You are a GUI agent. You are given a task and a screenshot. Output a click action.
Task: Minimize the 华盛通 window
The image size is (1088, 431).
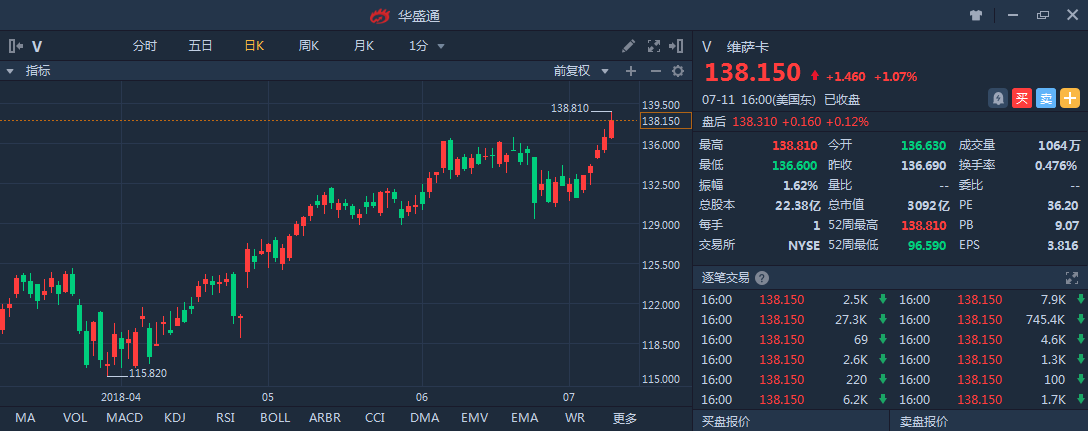pos(1013,15)
